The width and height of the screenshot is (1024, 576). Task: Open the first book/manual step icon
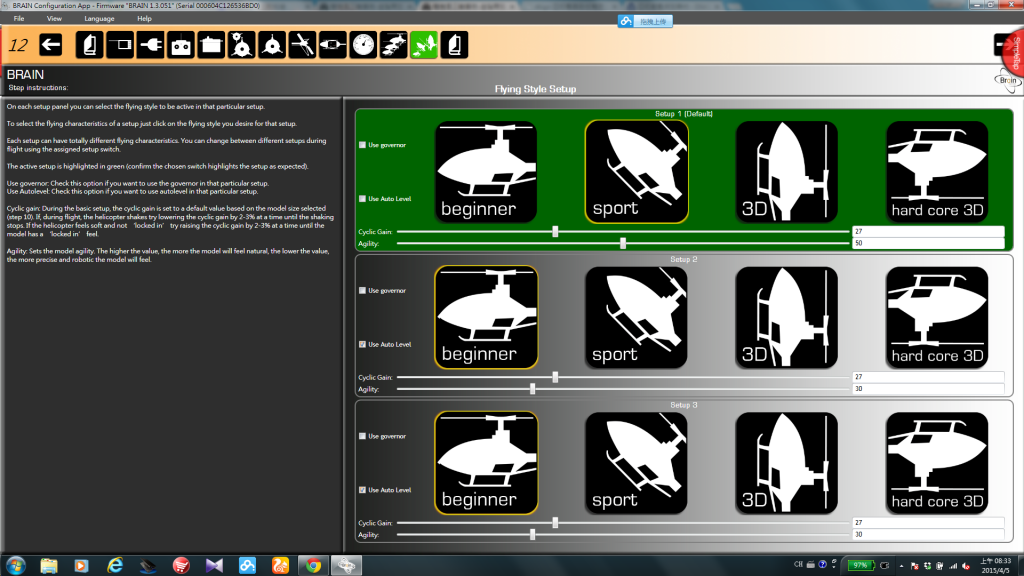[x=89, y=45]
